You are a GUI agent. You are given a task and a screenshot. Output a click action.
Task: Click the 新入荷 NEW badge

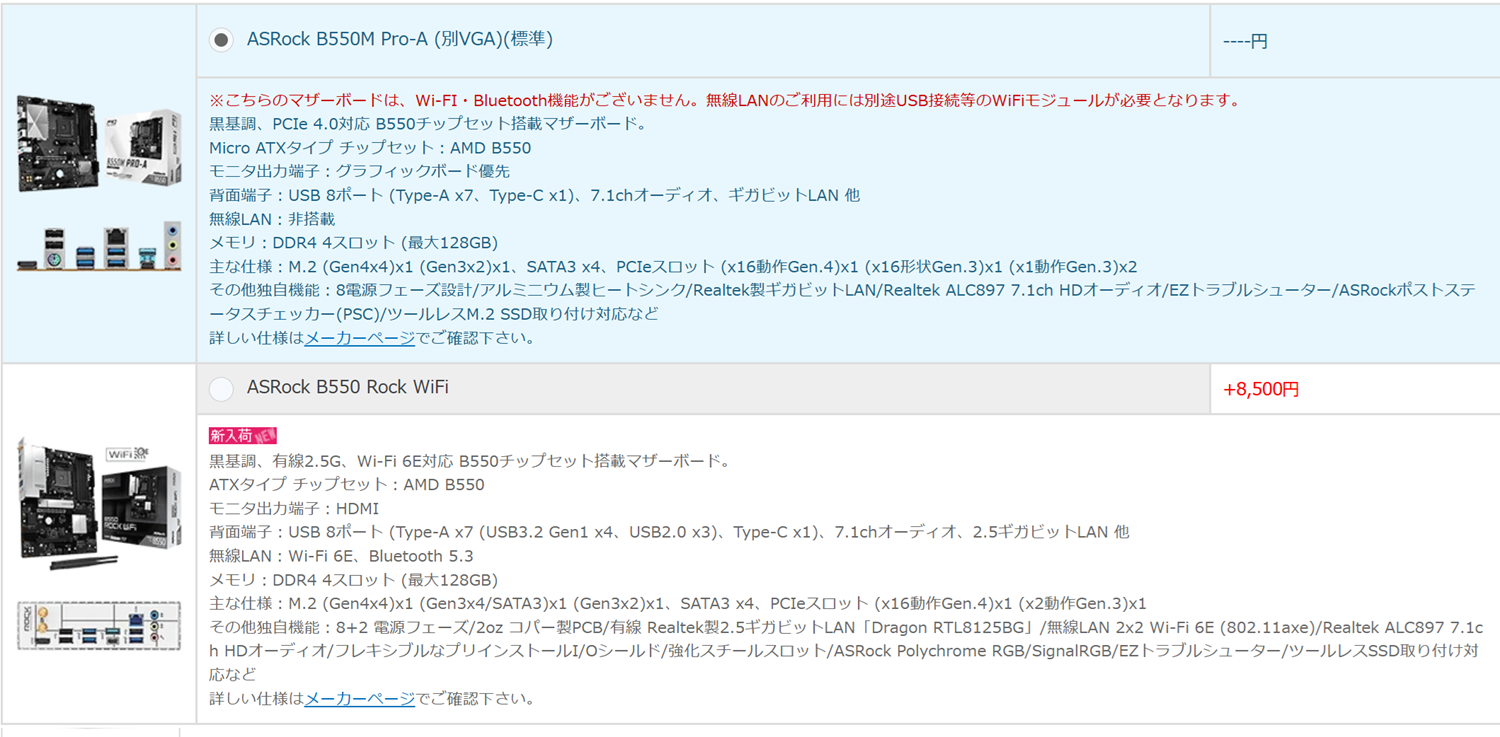click(x=242, y=436)
